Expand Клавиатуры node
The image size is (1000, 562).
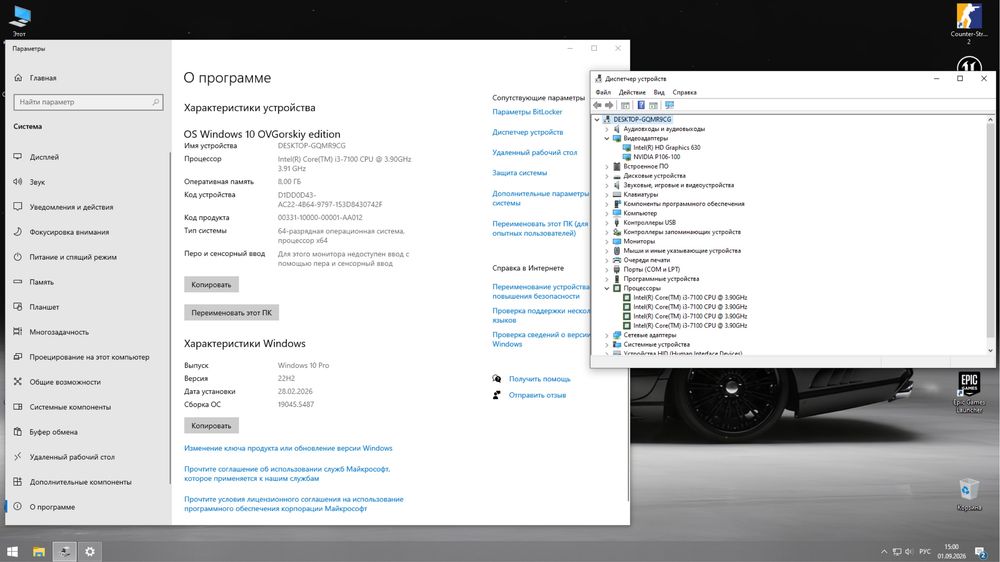[x=607, y=195]
